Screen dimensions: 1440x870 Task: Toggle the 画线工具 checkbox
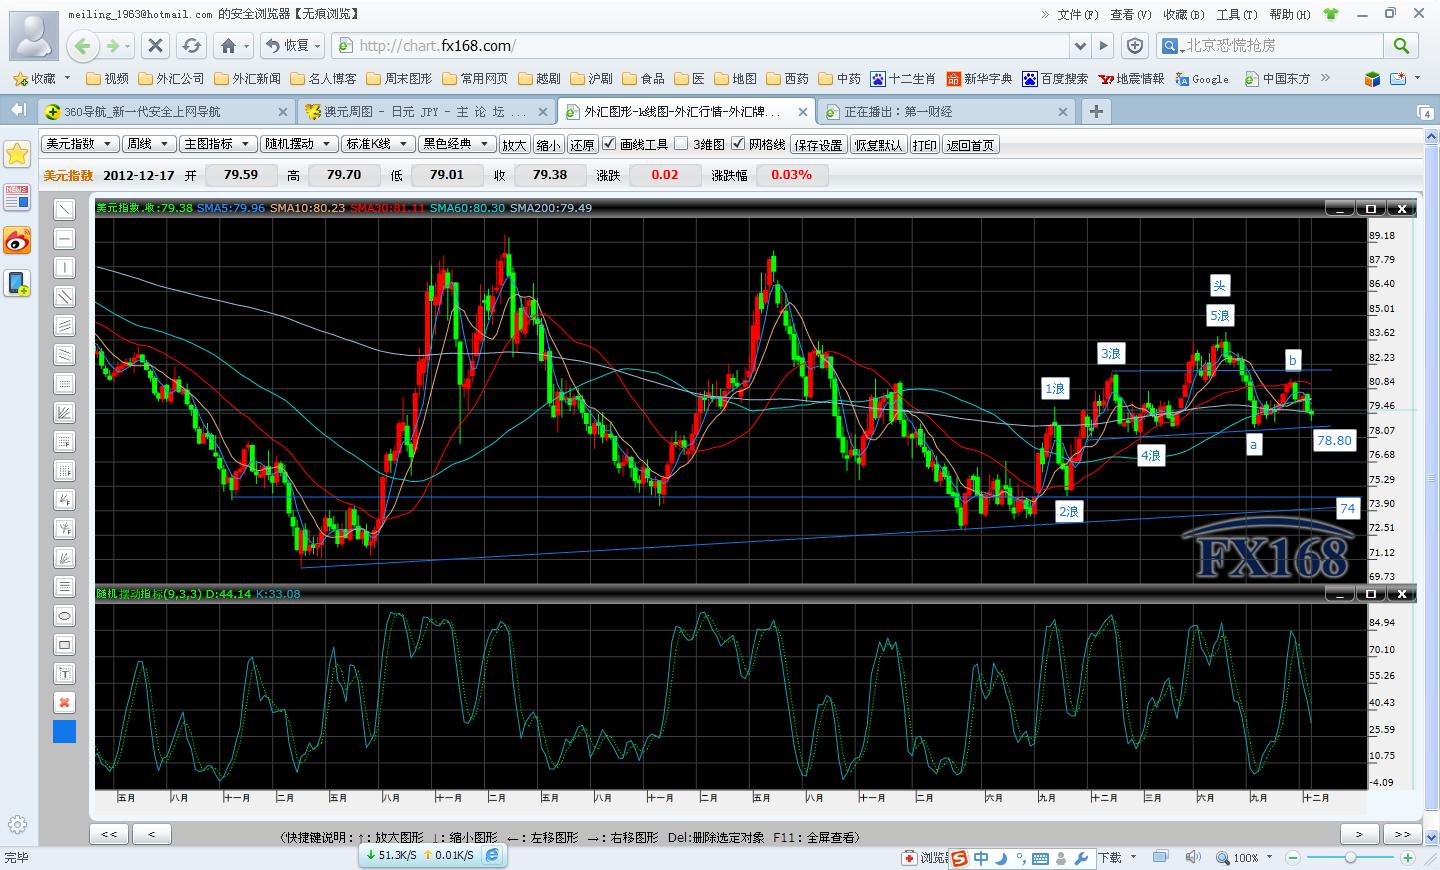(609, 144)
